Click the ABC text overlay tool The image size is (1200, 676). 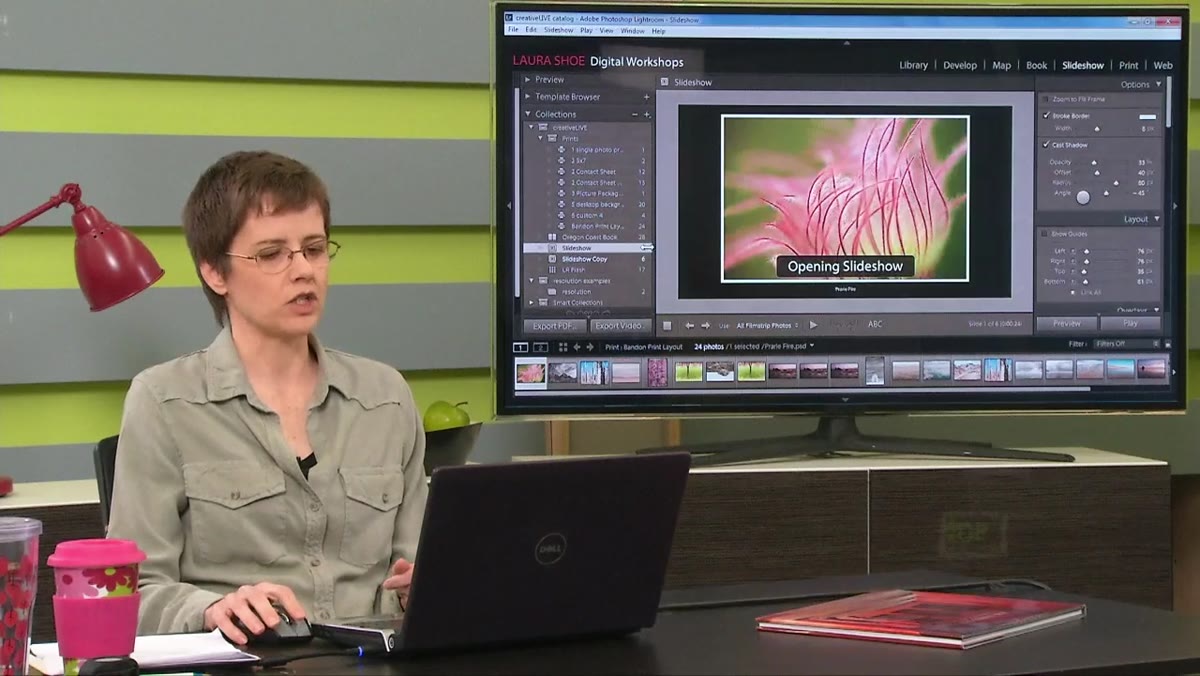coord(875,324)
